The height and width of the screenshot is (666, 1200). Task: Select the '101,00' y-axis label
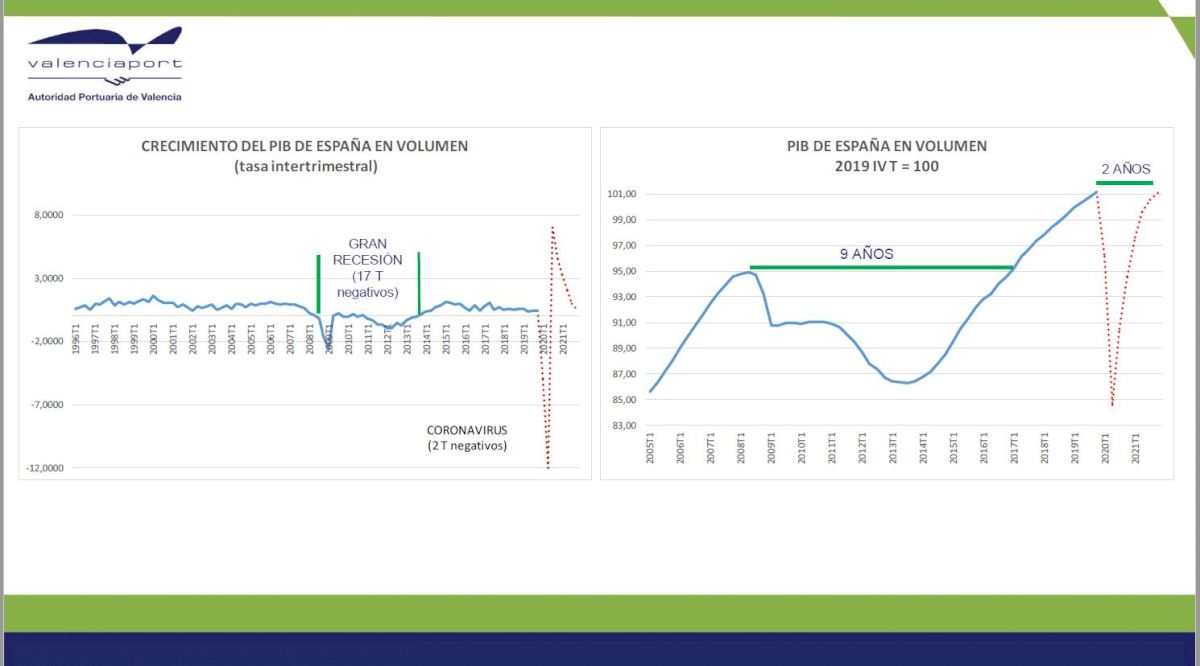tap(622, 194)
